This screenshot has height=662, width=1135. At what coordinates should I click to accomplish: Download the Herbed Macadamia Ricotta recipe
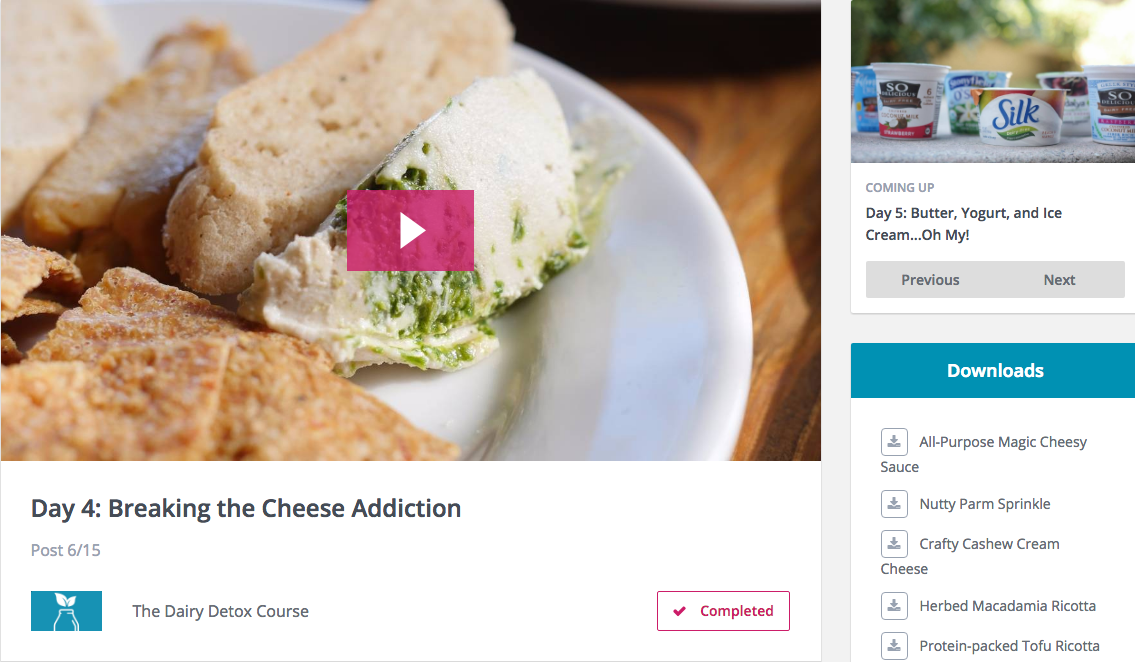tap(1007, 606)
